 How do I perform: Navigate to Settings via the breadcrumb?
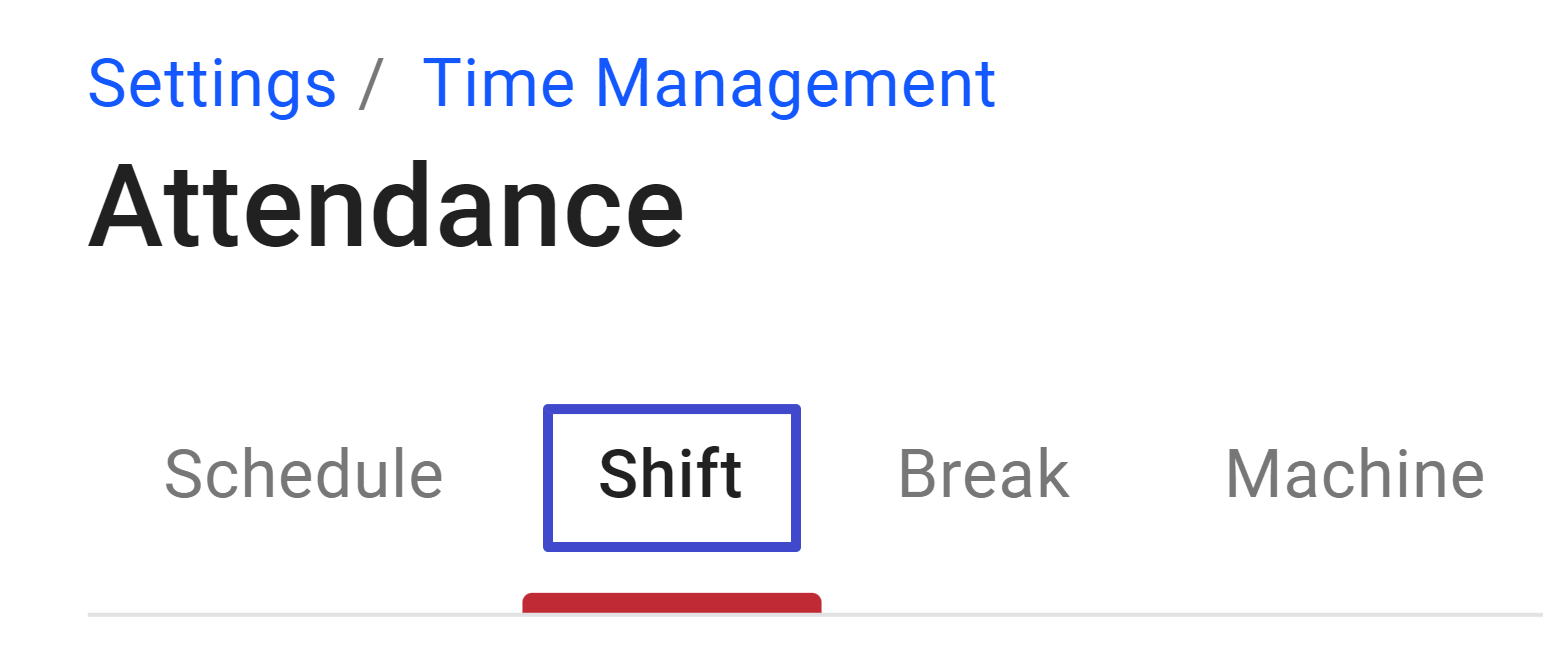(212, 84)
